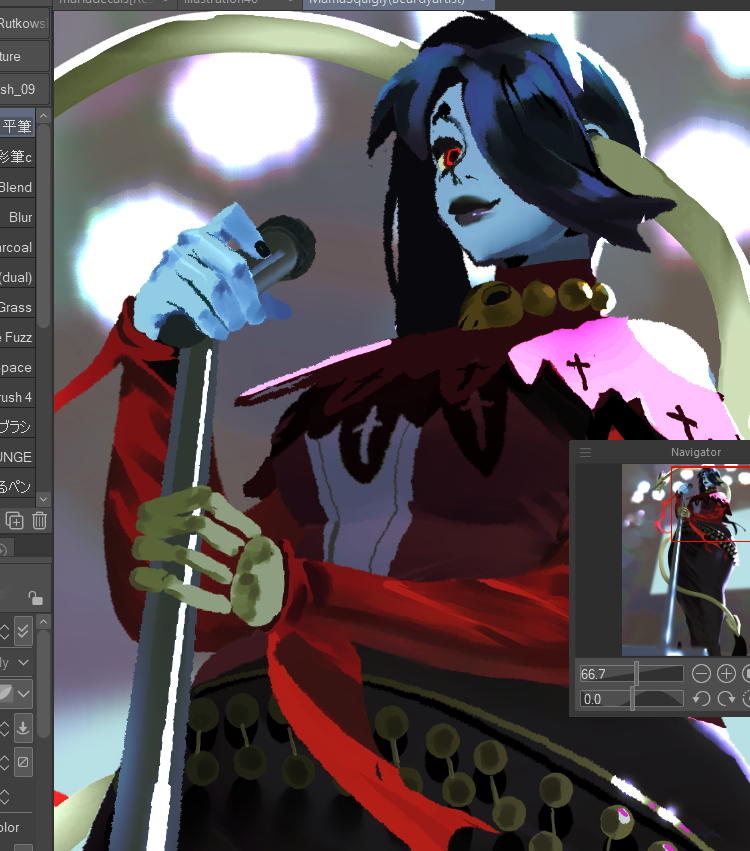Click the slashed-square settings button
Screen dimensions: 750x851
pyautogui.click(x=23, y=762)
